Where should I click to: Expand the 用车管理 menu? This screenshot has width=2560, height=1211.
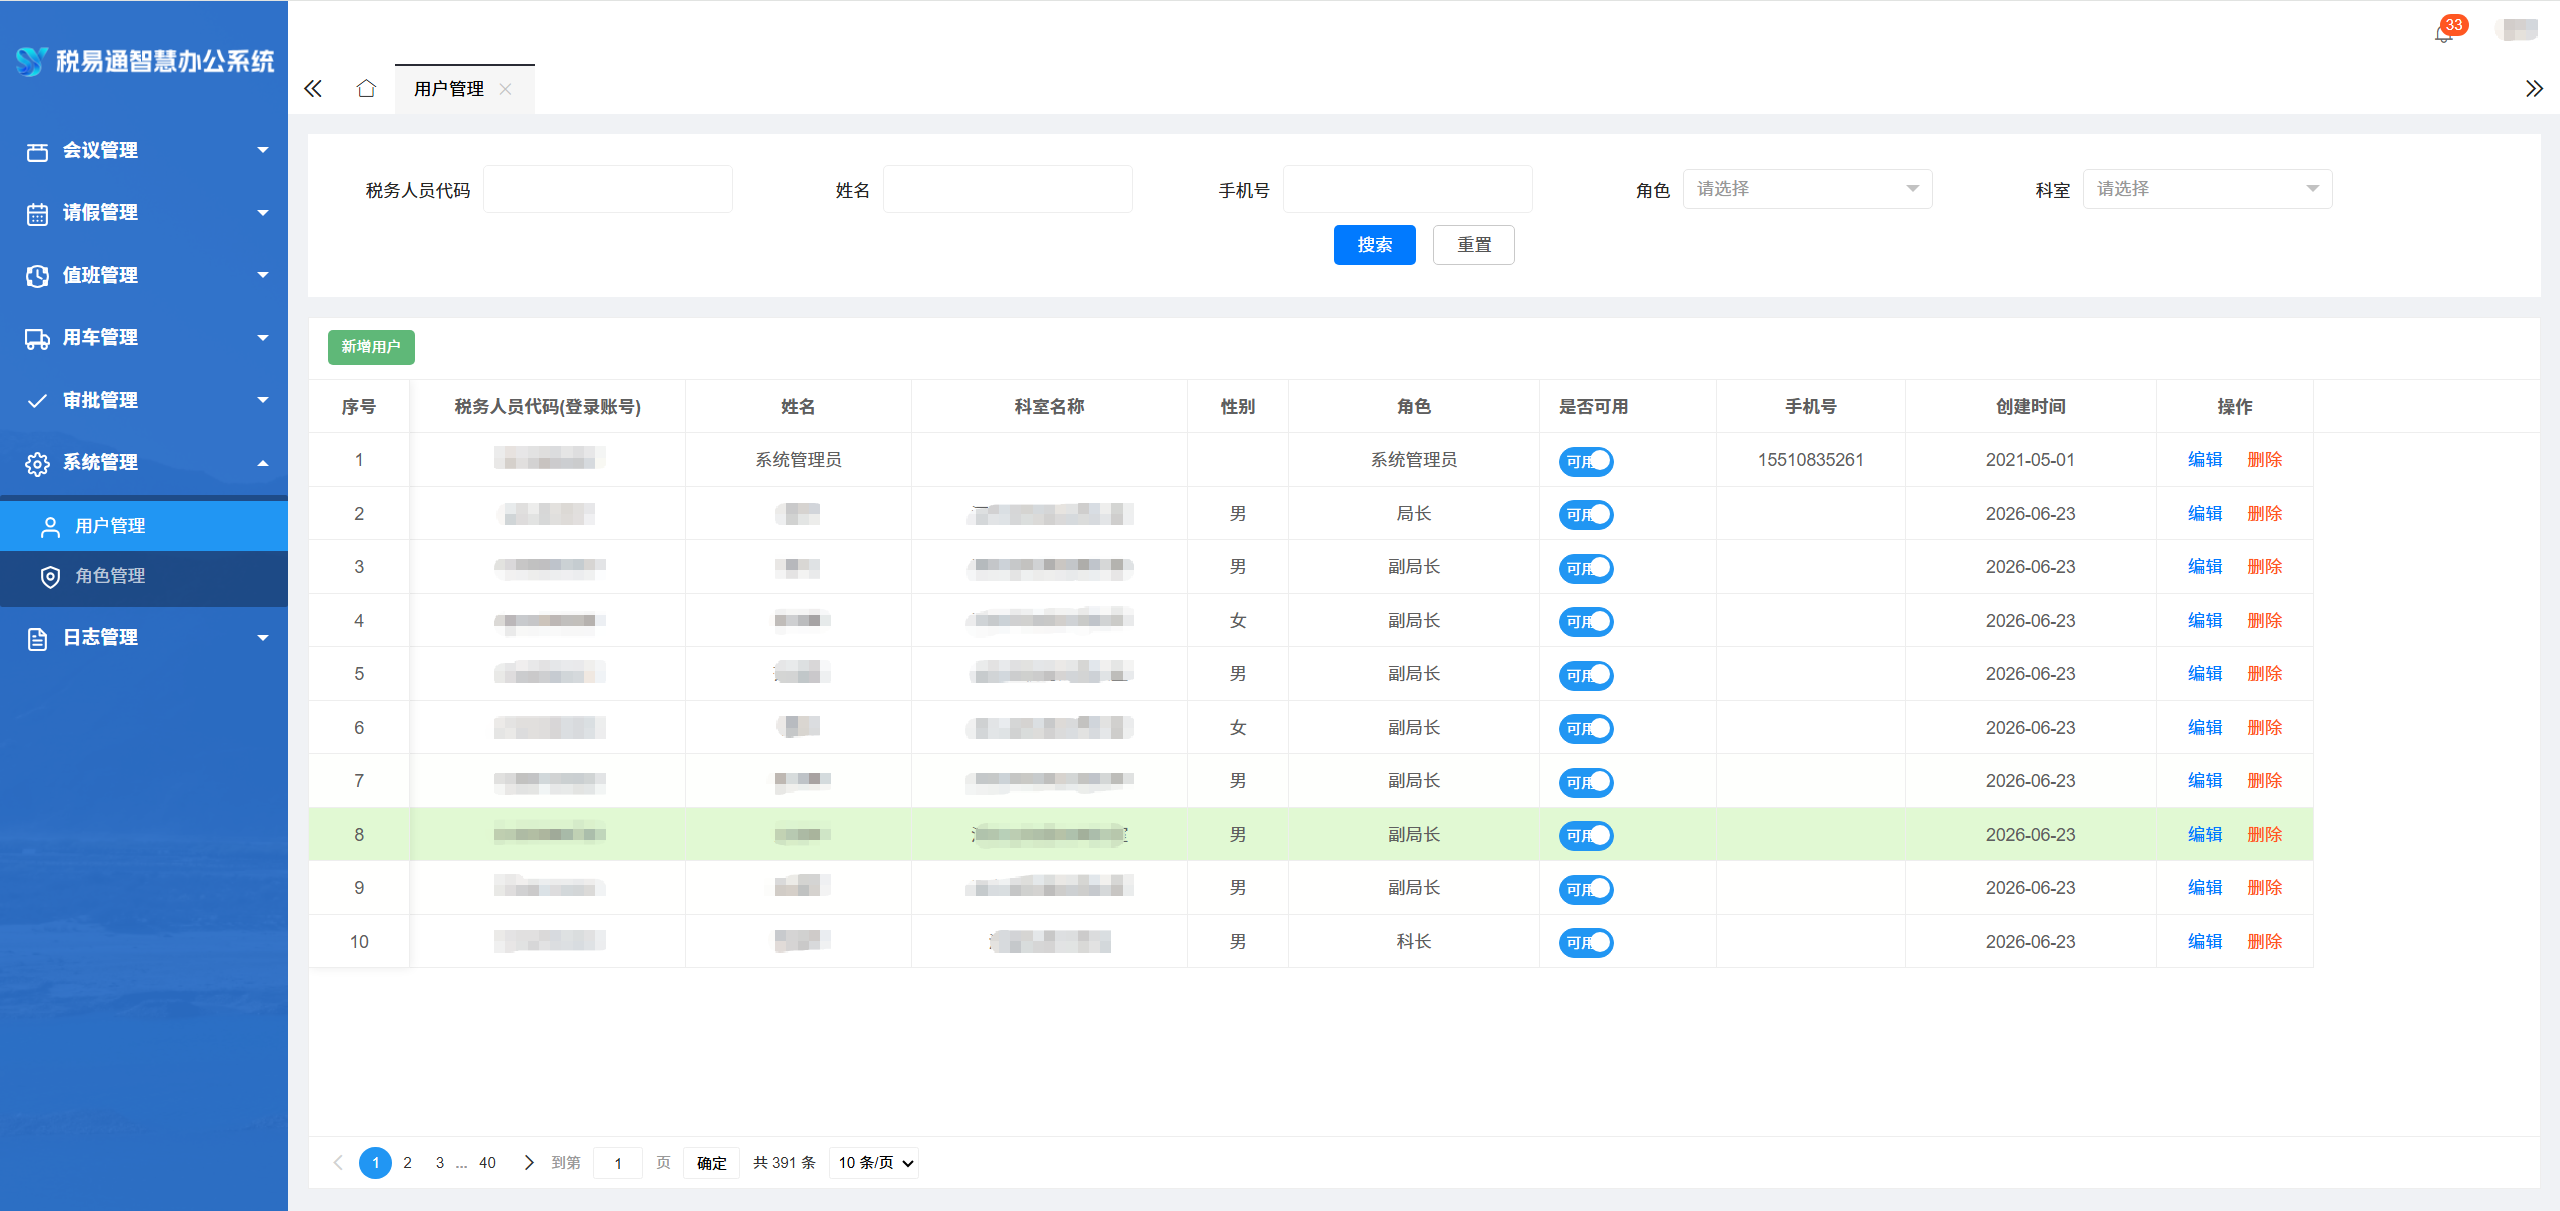[x=144, y=337]
